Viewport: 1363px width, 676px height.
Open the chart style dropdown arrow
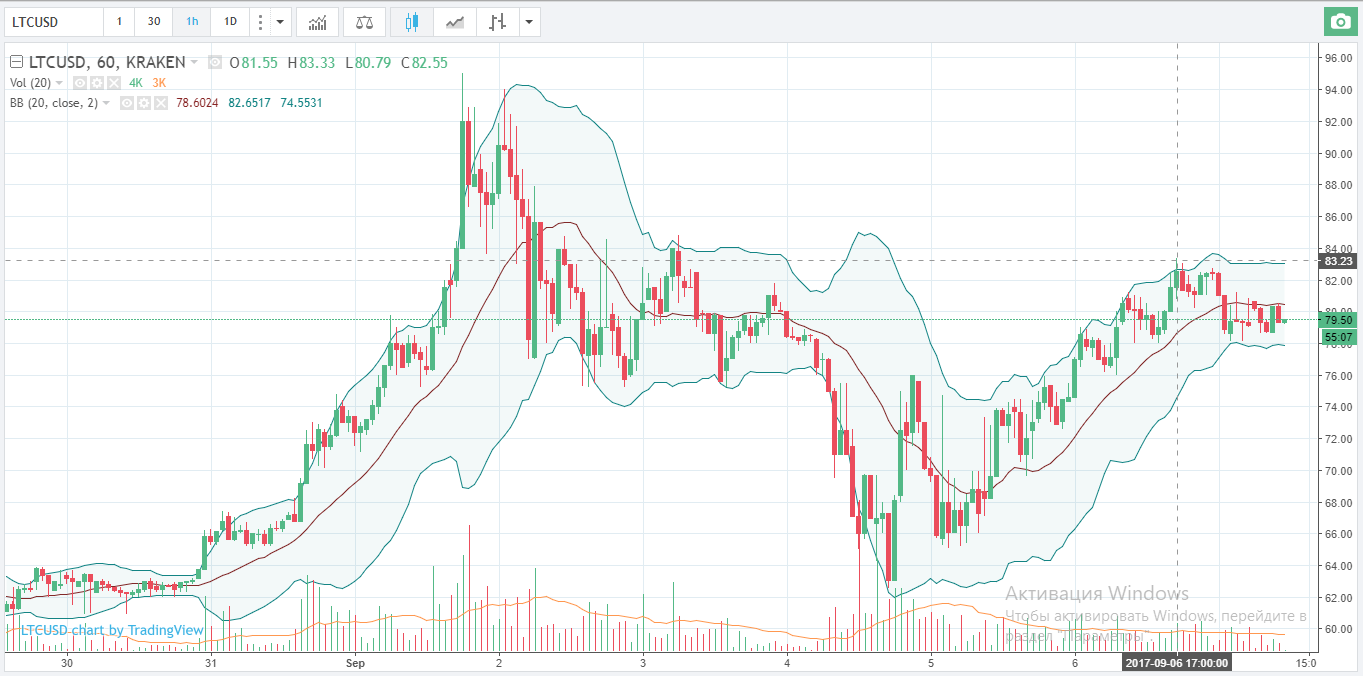coord(528,21)
